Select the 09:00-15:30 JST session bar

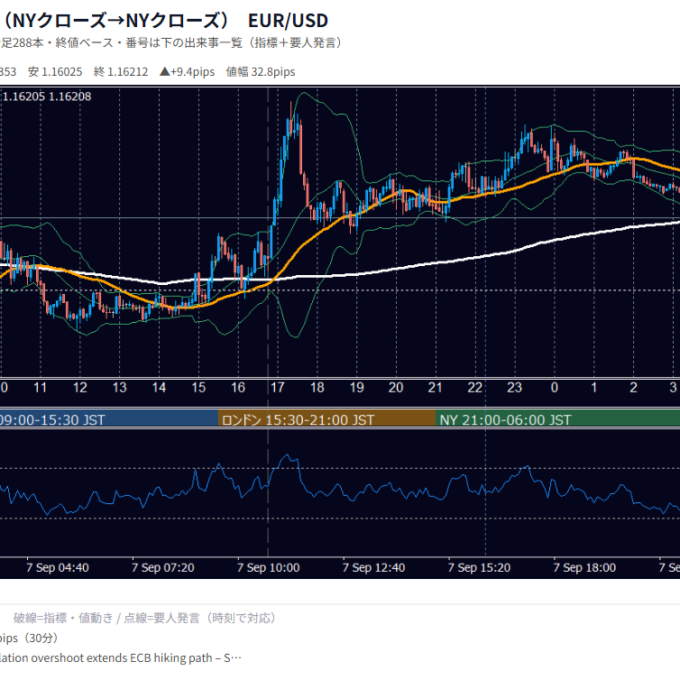pos(109,419)
